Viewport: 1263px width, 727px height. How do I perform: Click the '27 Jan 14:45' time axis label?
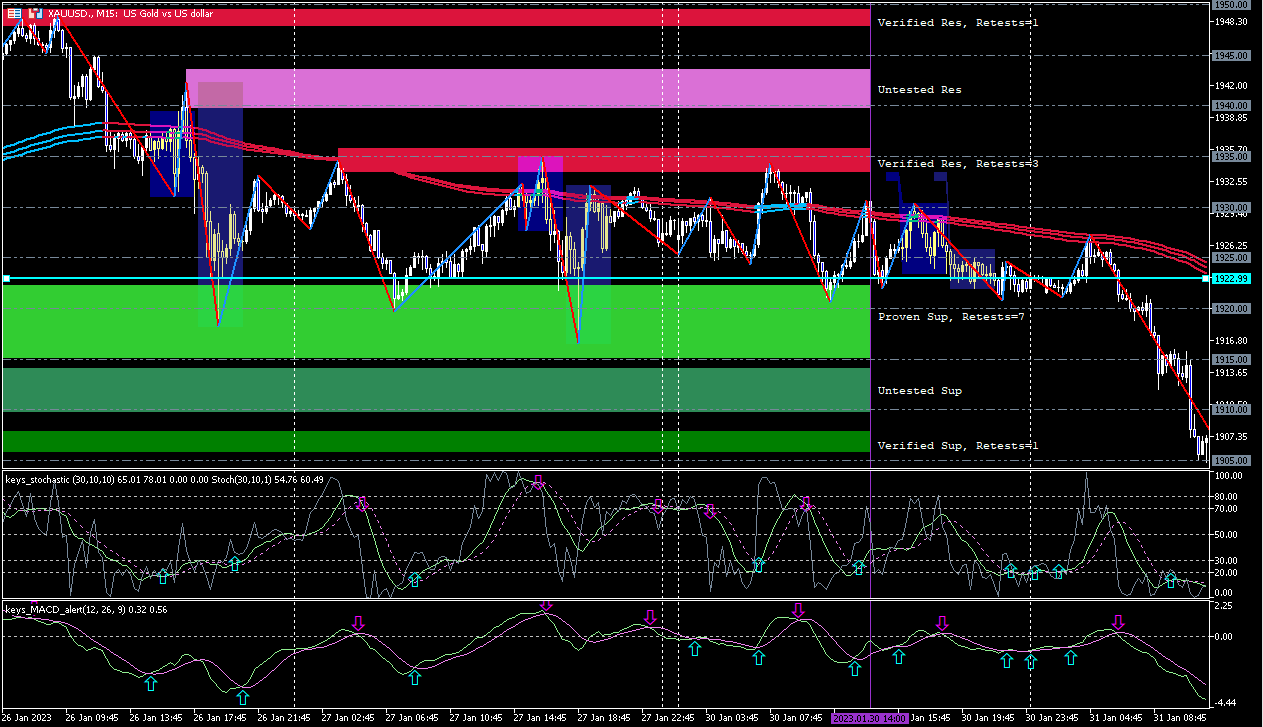tap(541, 718)
